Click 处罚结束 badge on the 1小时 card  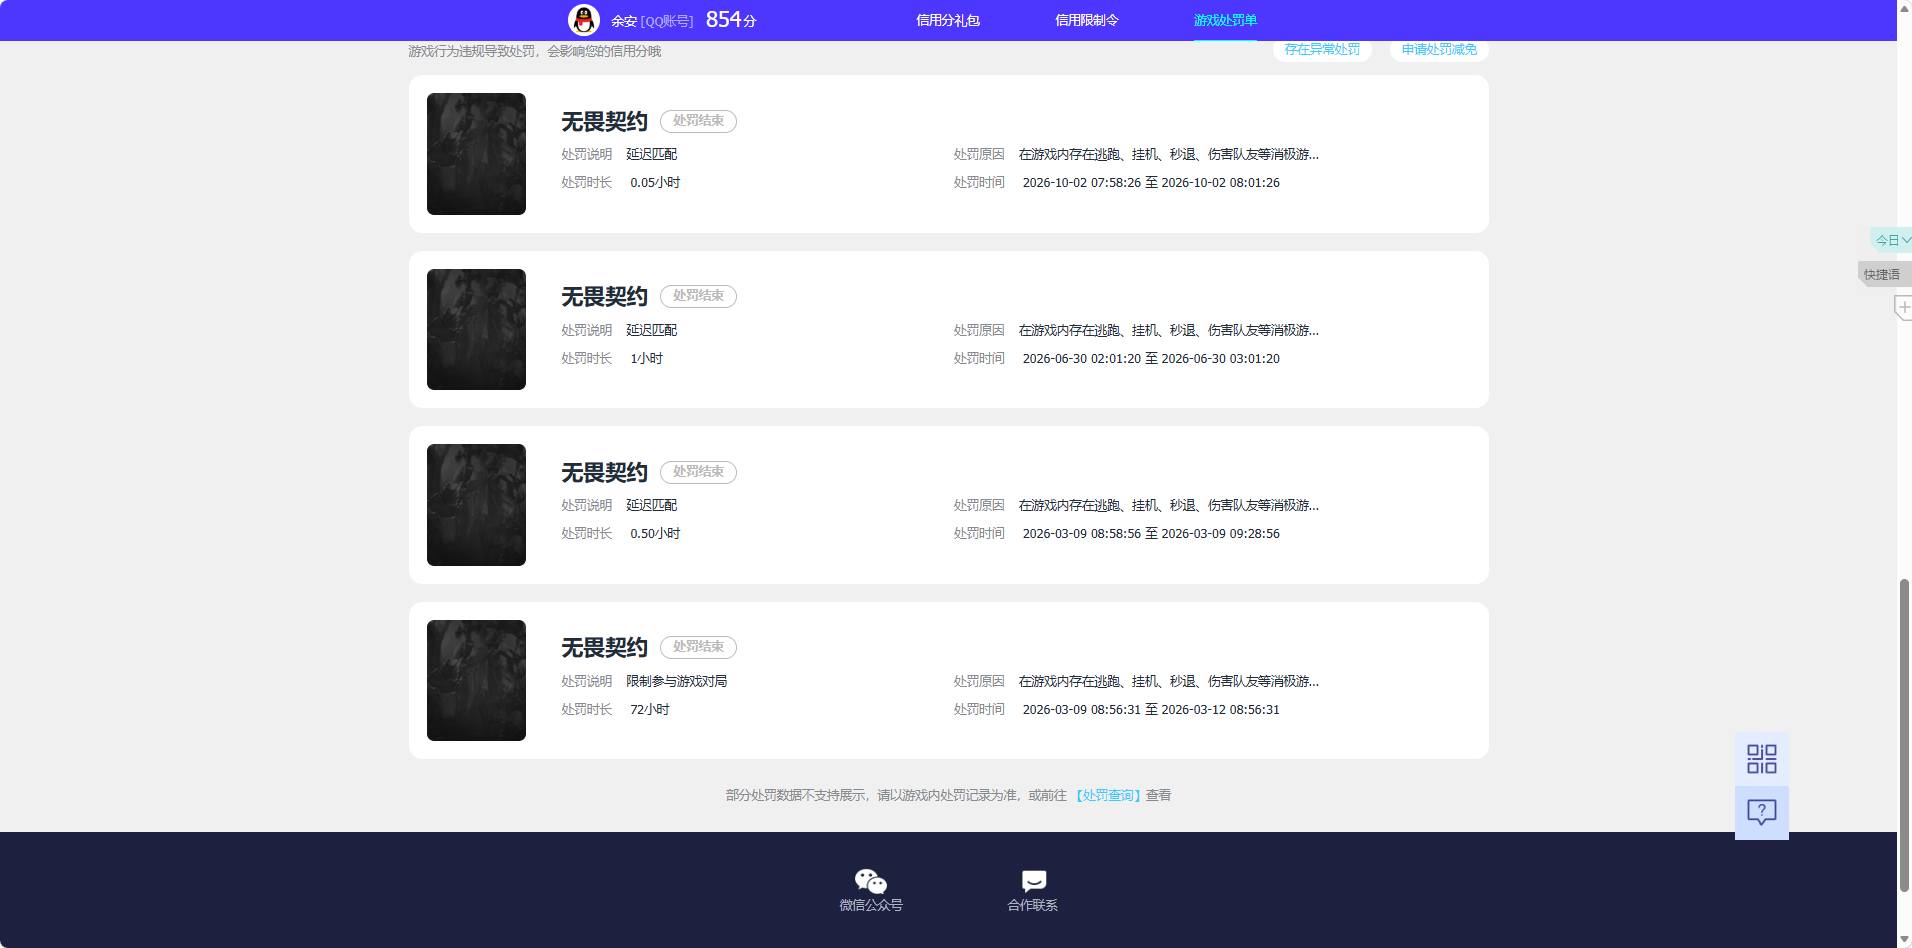pyautogui.click(x=698, y=296)
